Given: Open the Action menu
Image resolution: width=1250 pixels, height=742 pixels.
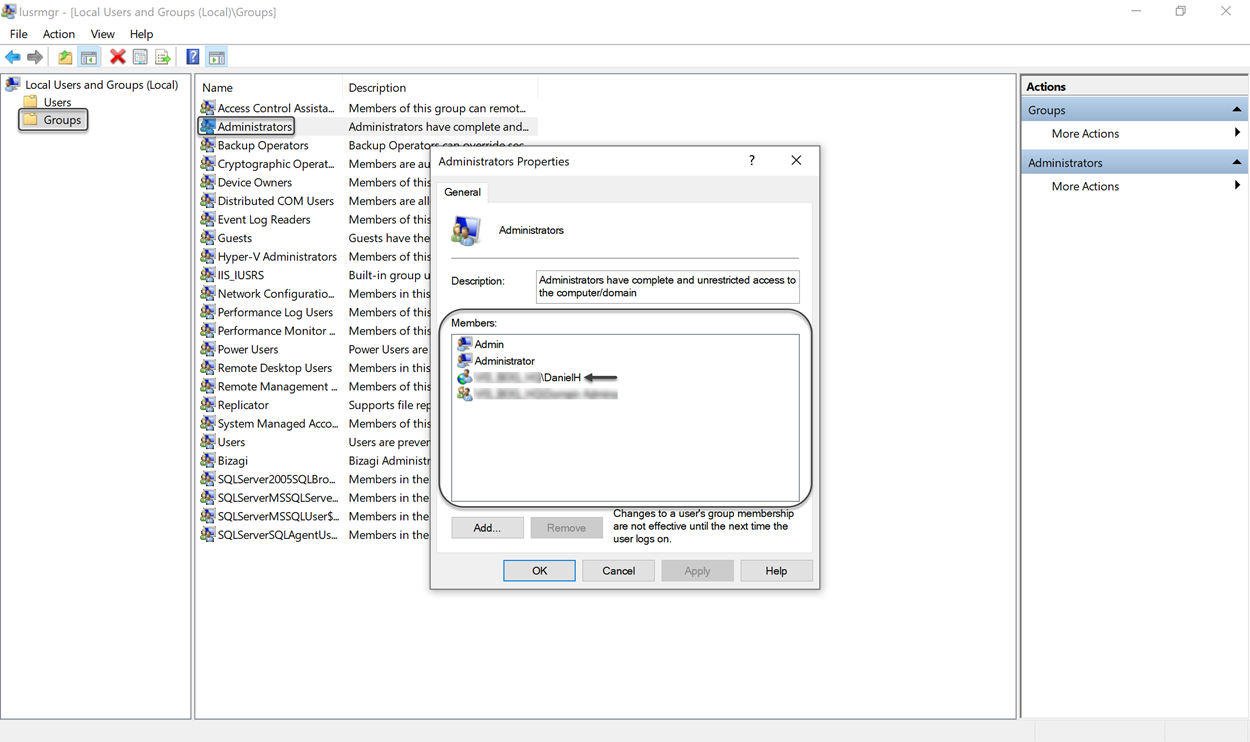Looking at the screenshot, I should coord(59,34).
